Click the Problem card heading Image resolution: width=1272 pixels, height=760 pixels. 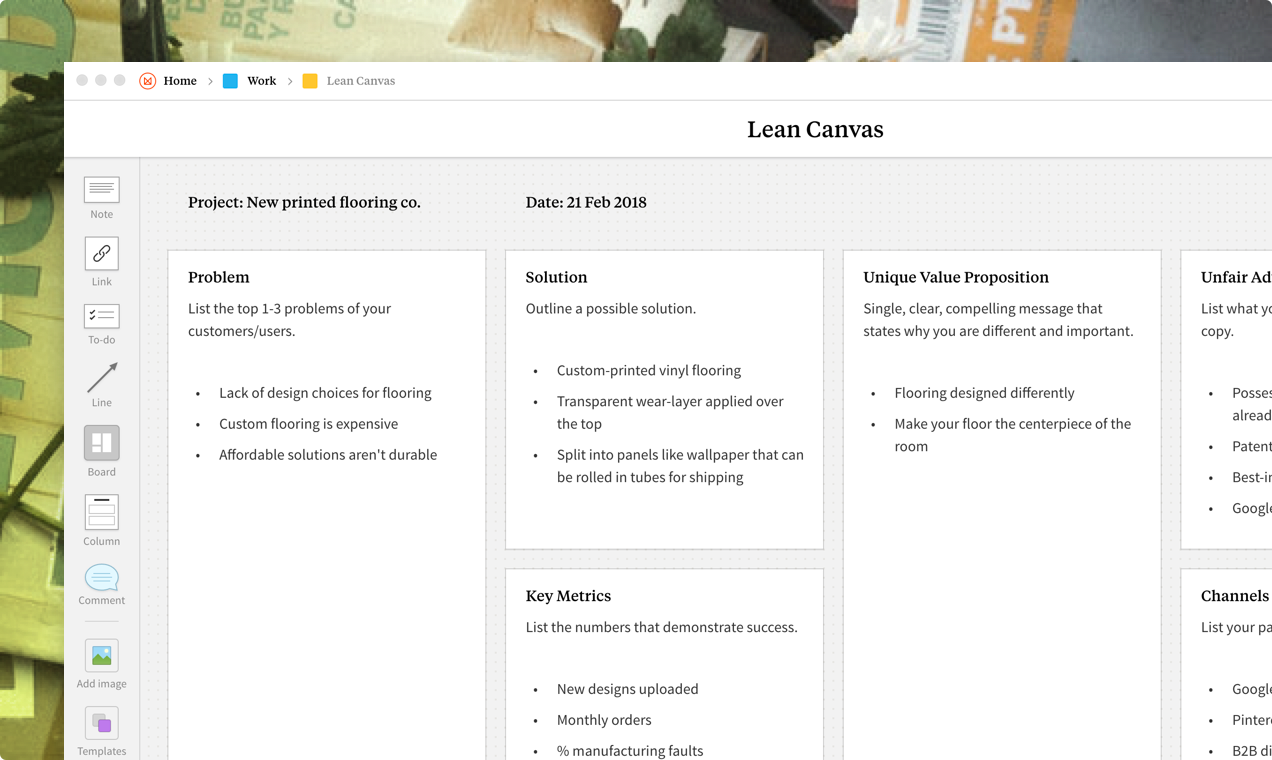(219, 277)
